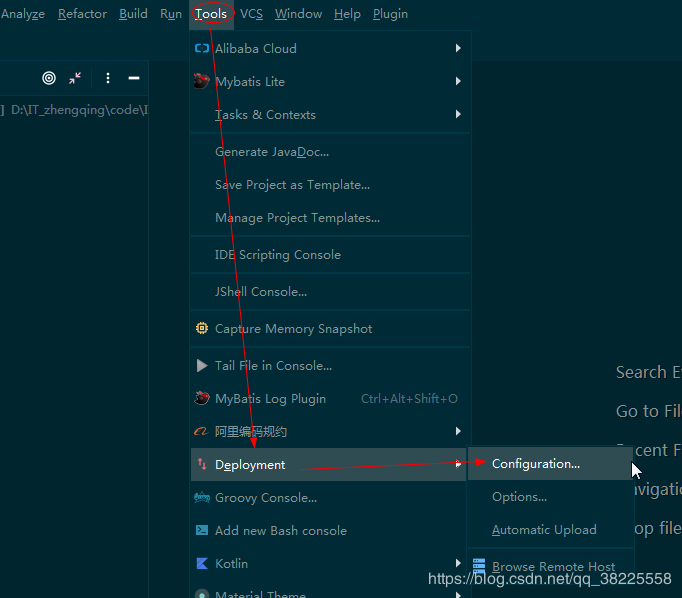Viewport: 682px width, 598px height.
Task: Hide the project panel with minus icon
Action: 134,78
